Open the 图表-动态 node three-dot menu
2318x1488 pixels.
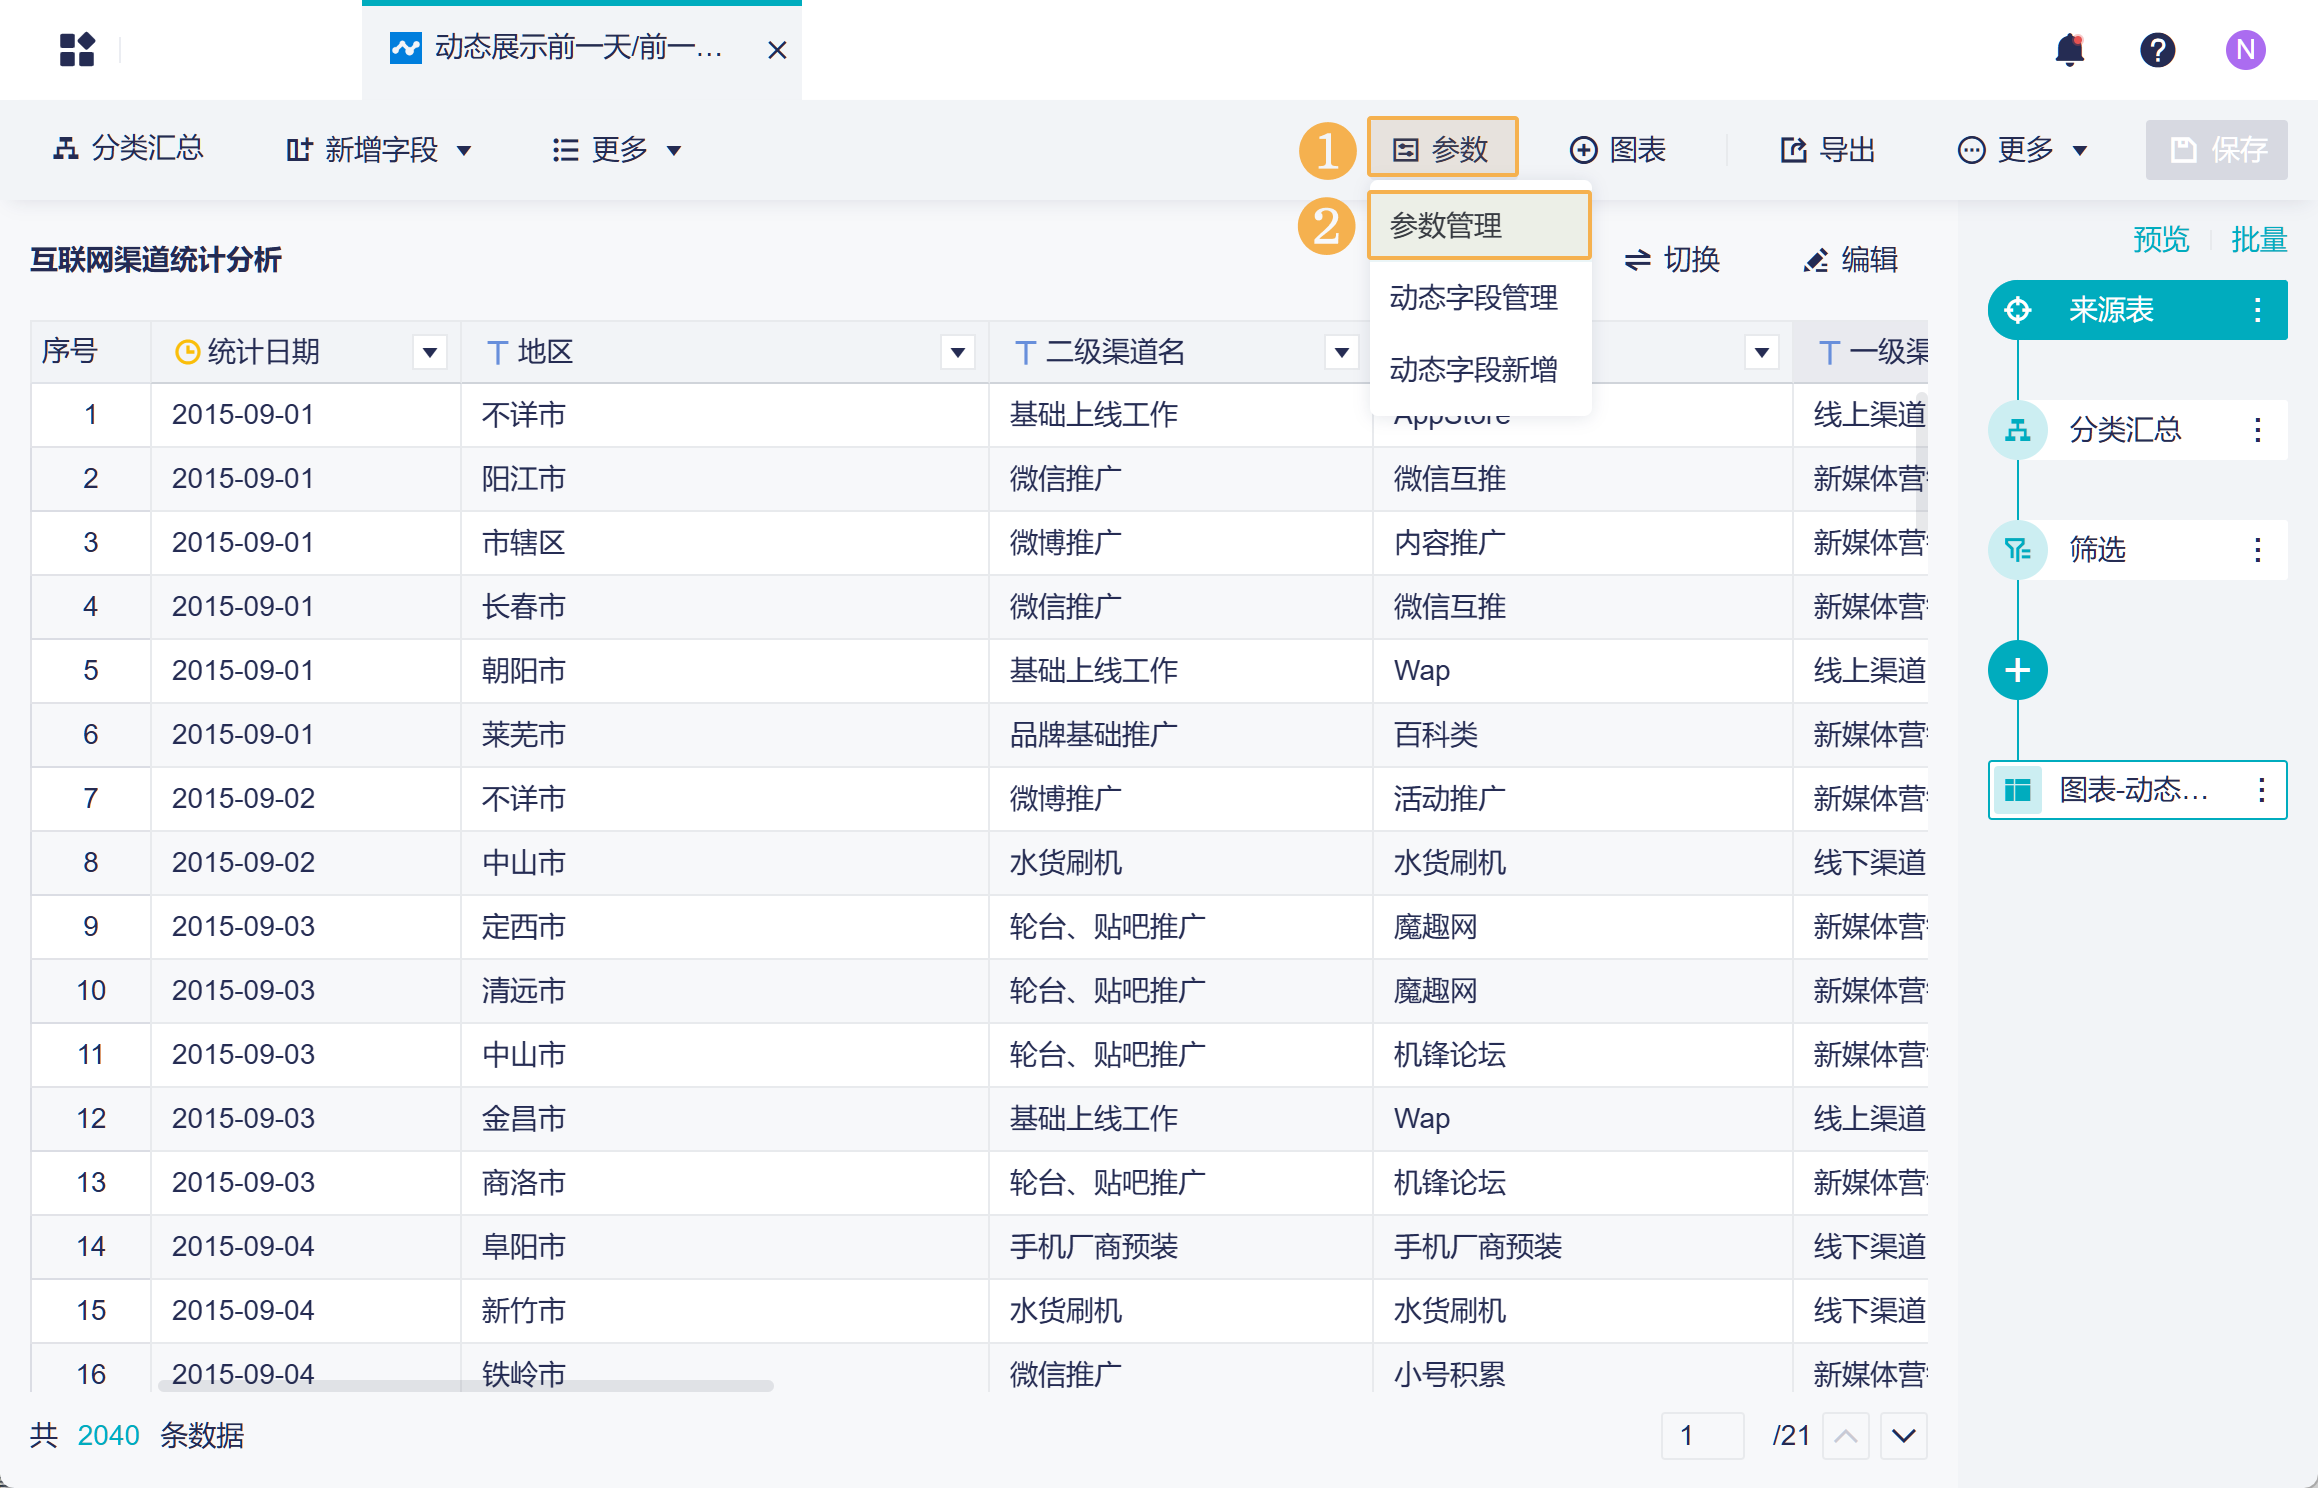click(x=2261, y=790)
